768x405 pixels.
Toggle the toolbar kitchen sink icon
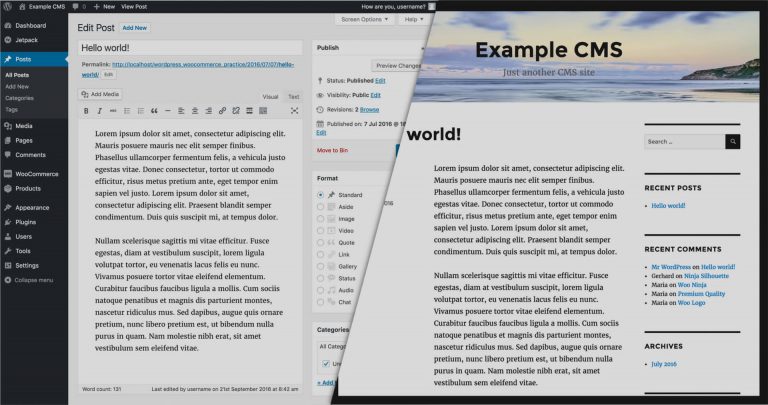pyautogui.click(x=263, y=111)
